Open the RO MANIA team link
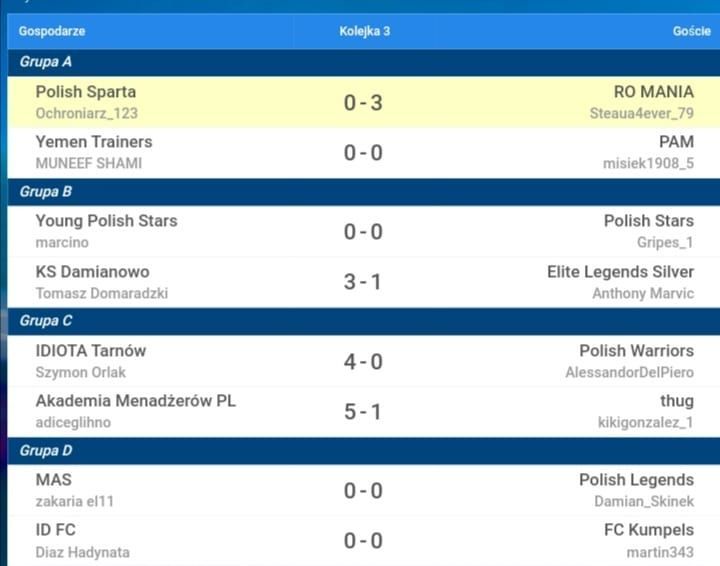This screenshot has width=720, height=566. (x=653, y=92)
